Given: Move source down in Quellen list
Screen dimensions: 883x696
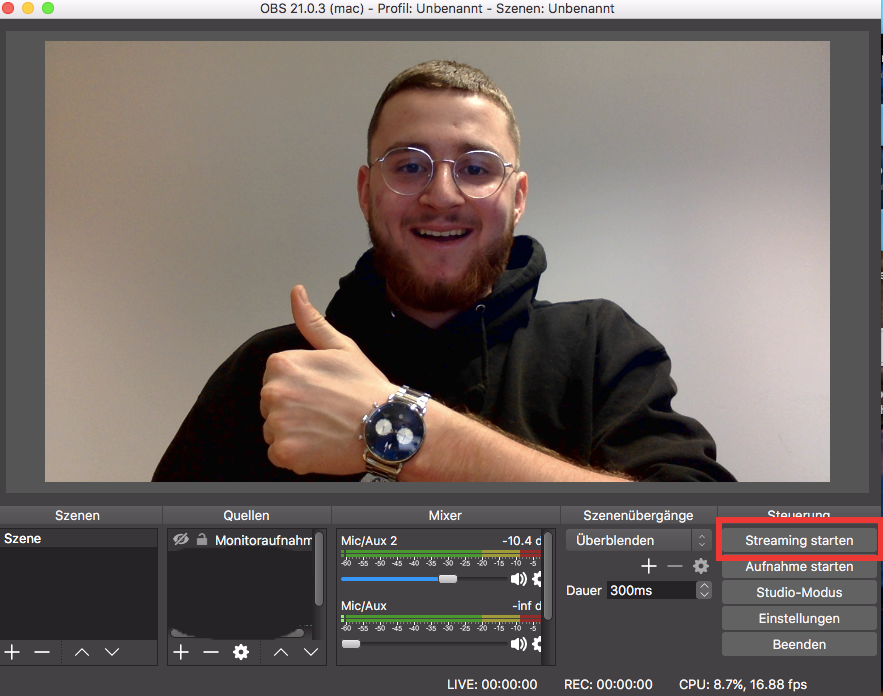Looking at the screenshot, I should [x=311, y=652].
